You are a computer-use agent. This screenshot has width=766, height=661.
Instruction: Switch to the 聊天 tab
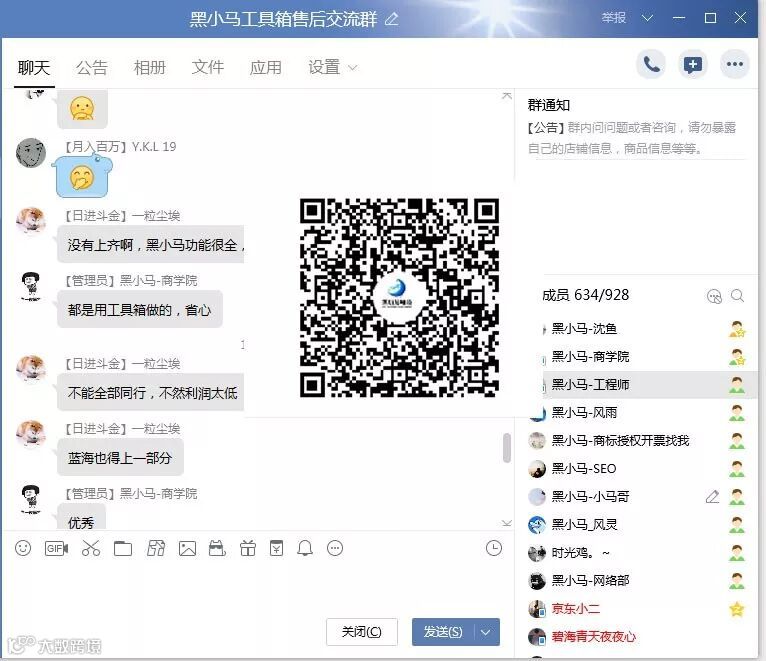point(34,67)
